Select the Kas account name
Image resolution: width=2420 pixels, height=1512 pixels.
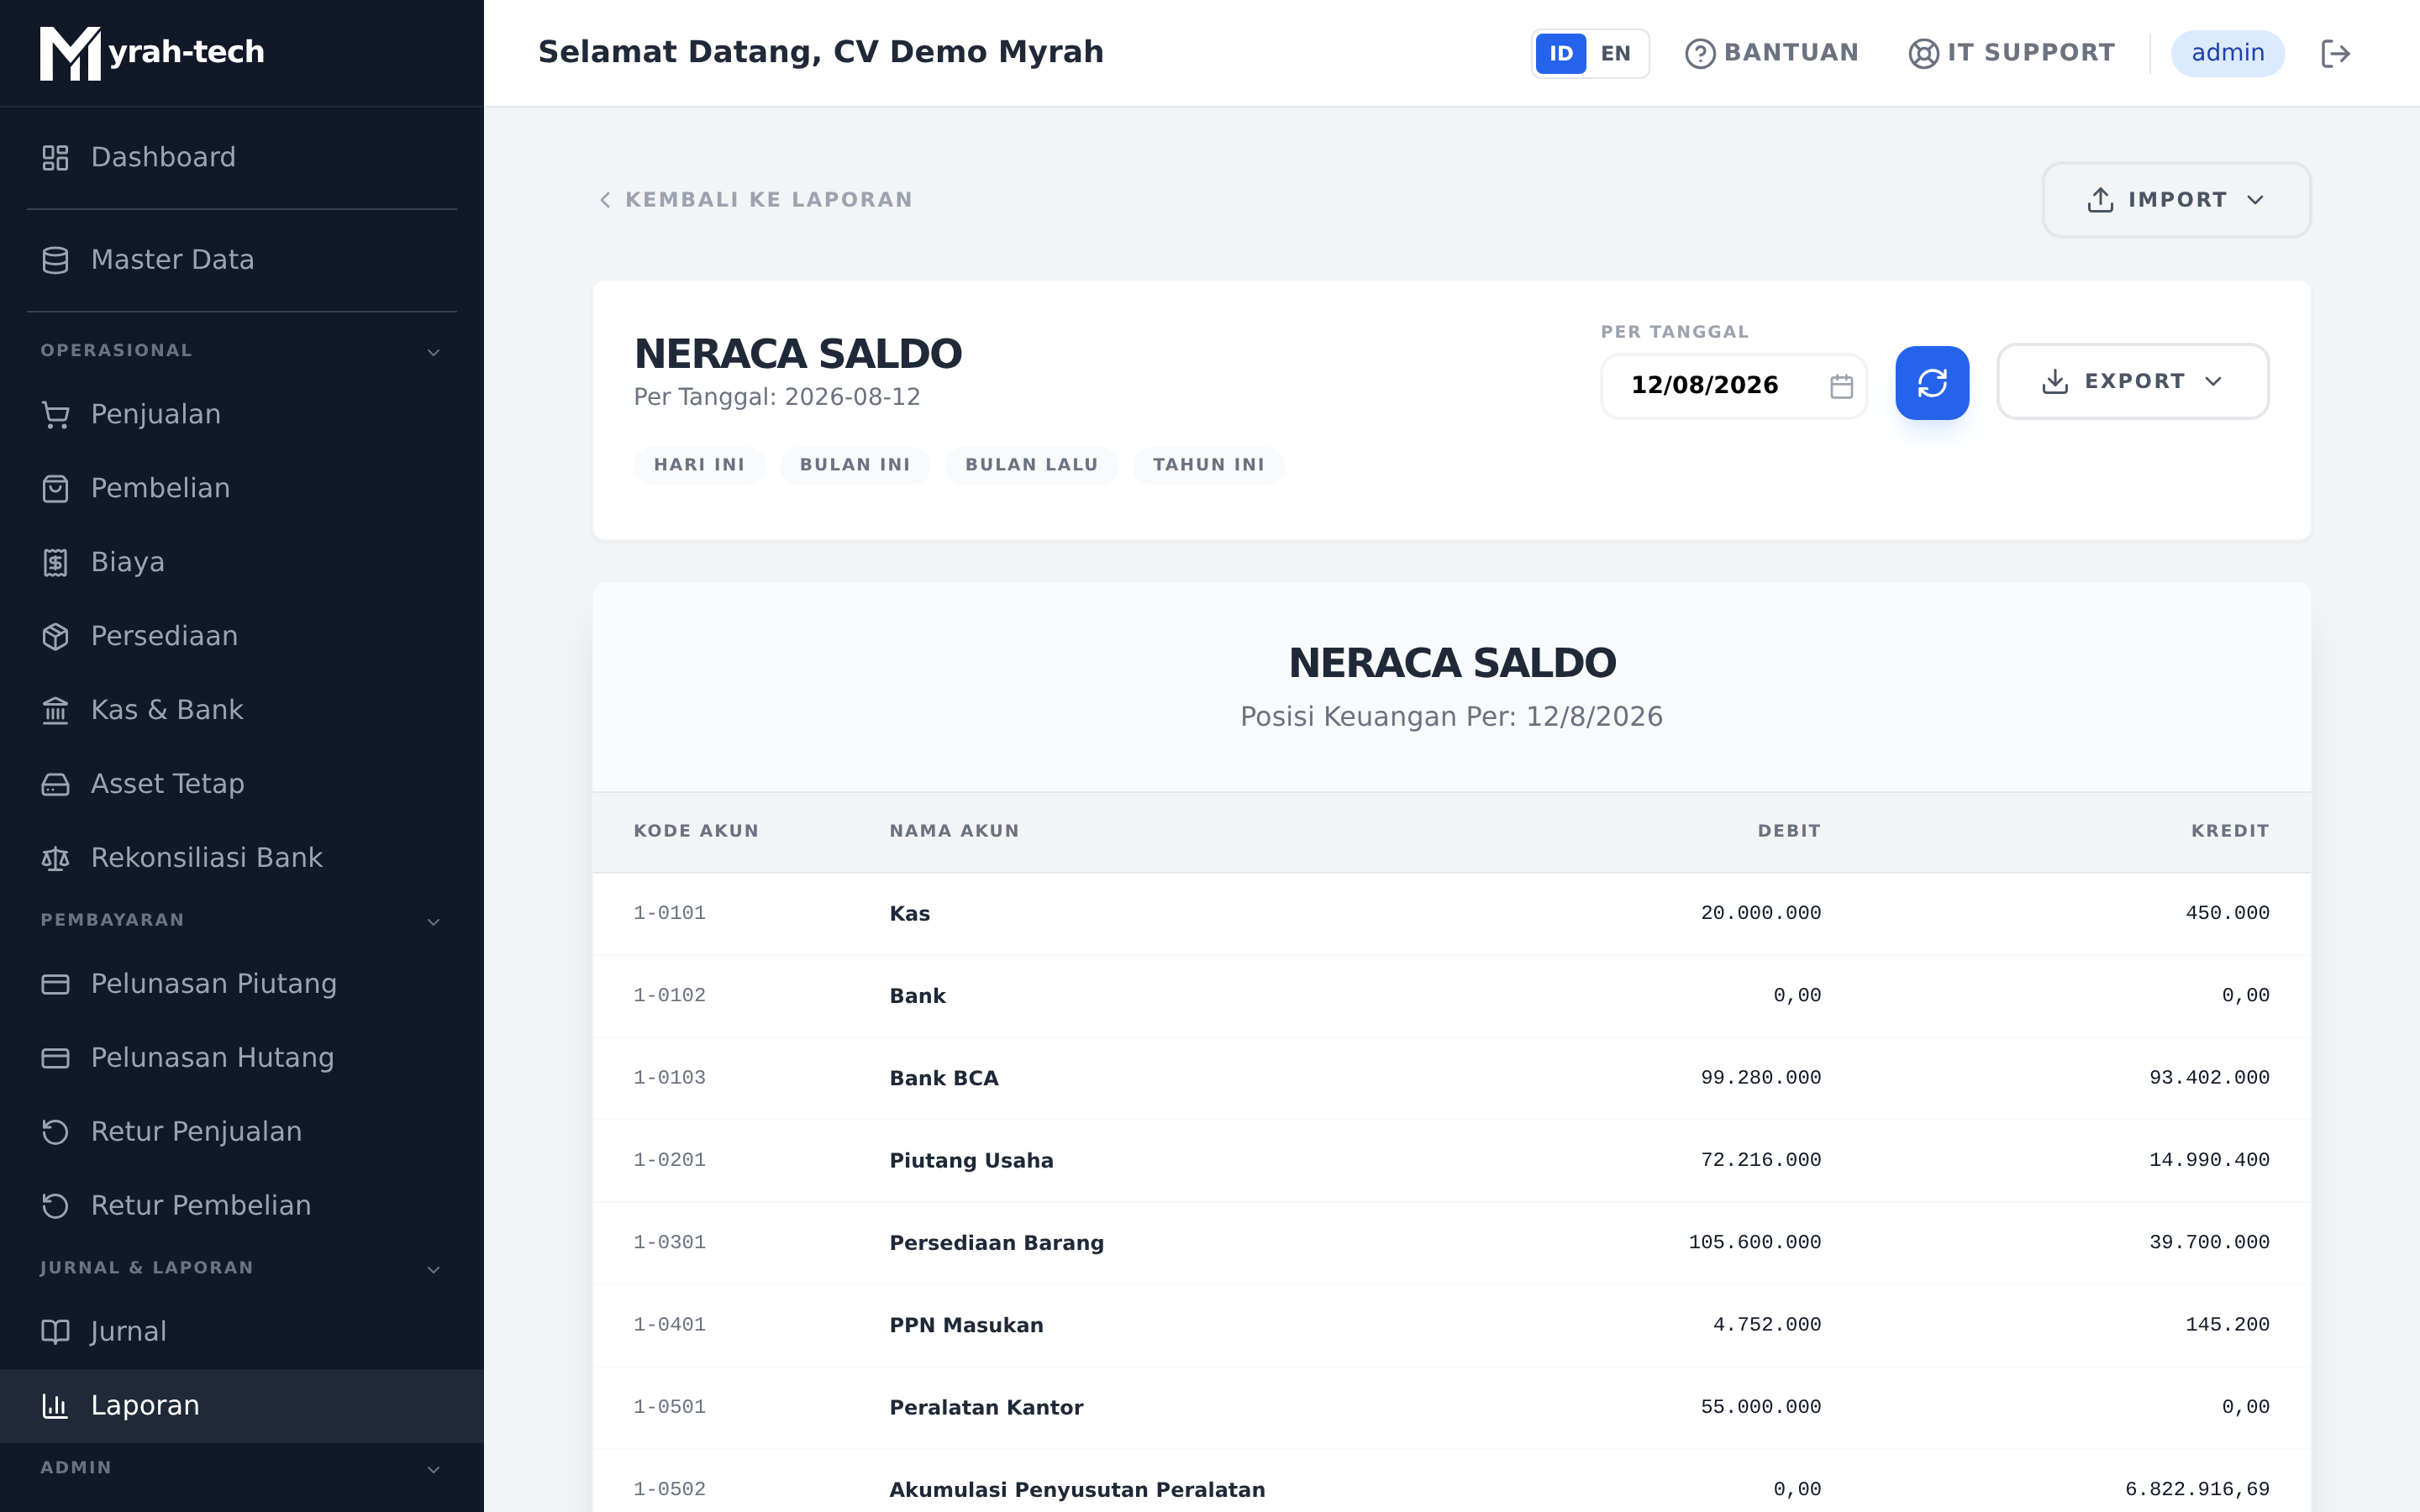click(910, 914)
